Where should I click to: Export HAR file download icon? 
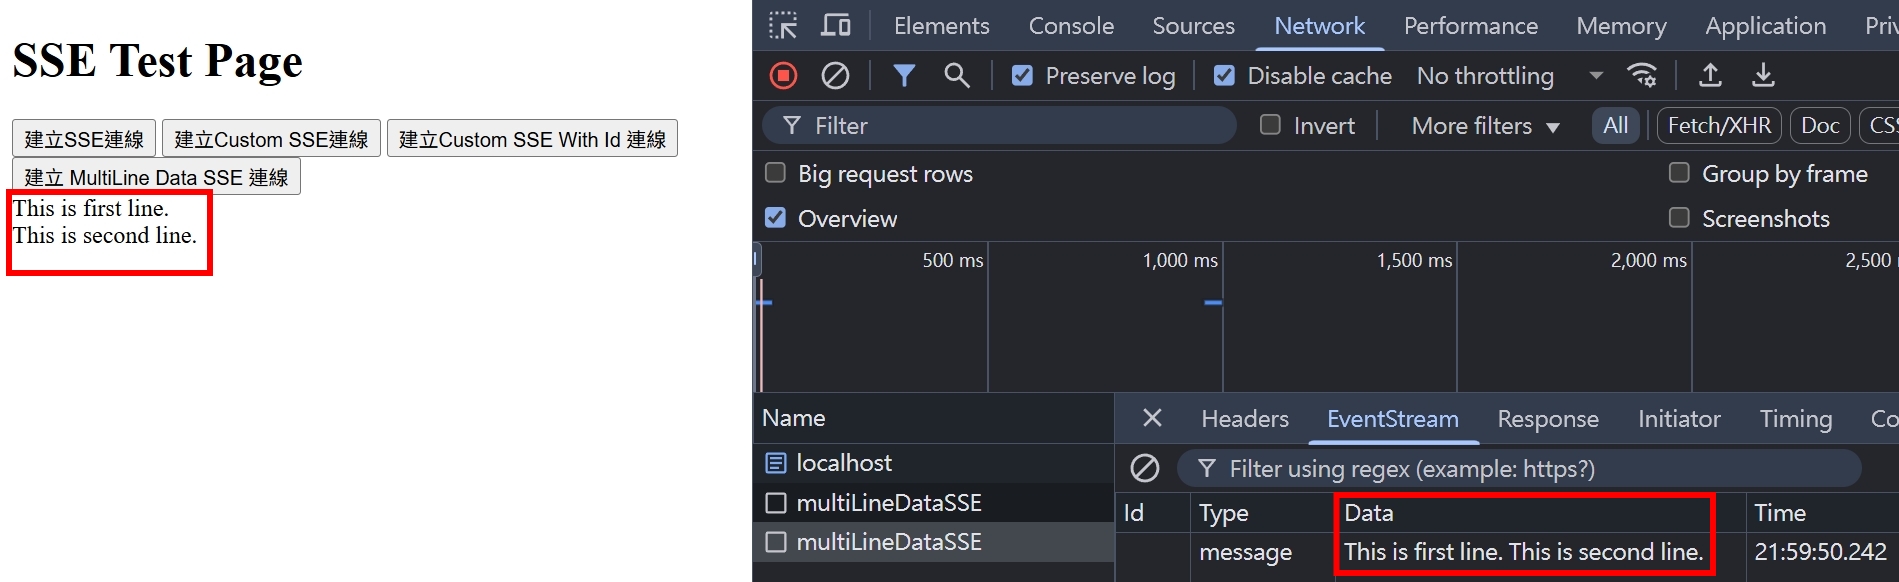[1764, 75]
